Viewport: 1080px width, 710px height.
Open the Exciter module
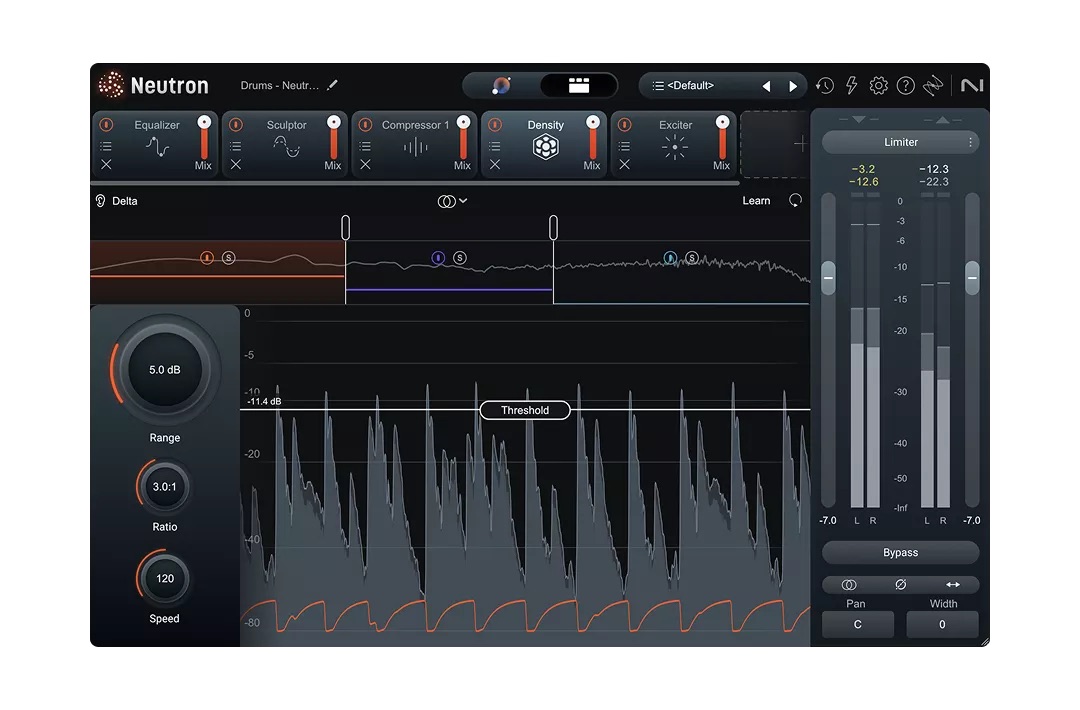(675, 146)
